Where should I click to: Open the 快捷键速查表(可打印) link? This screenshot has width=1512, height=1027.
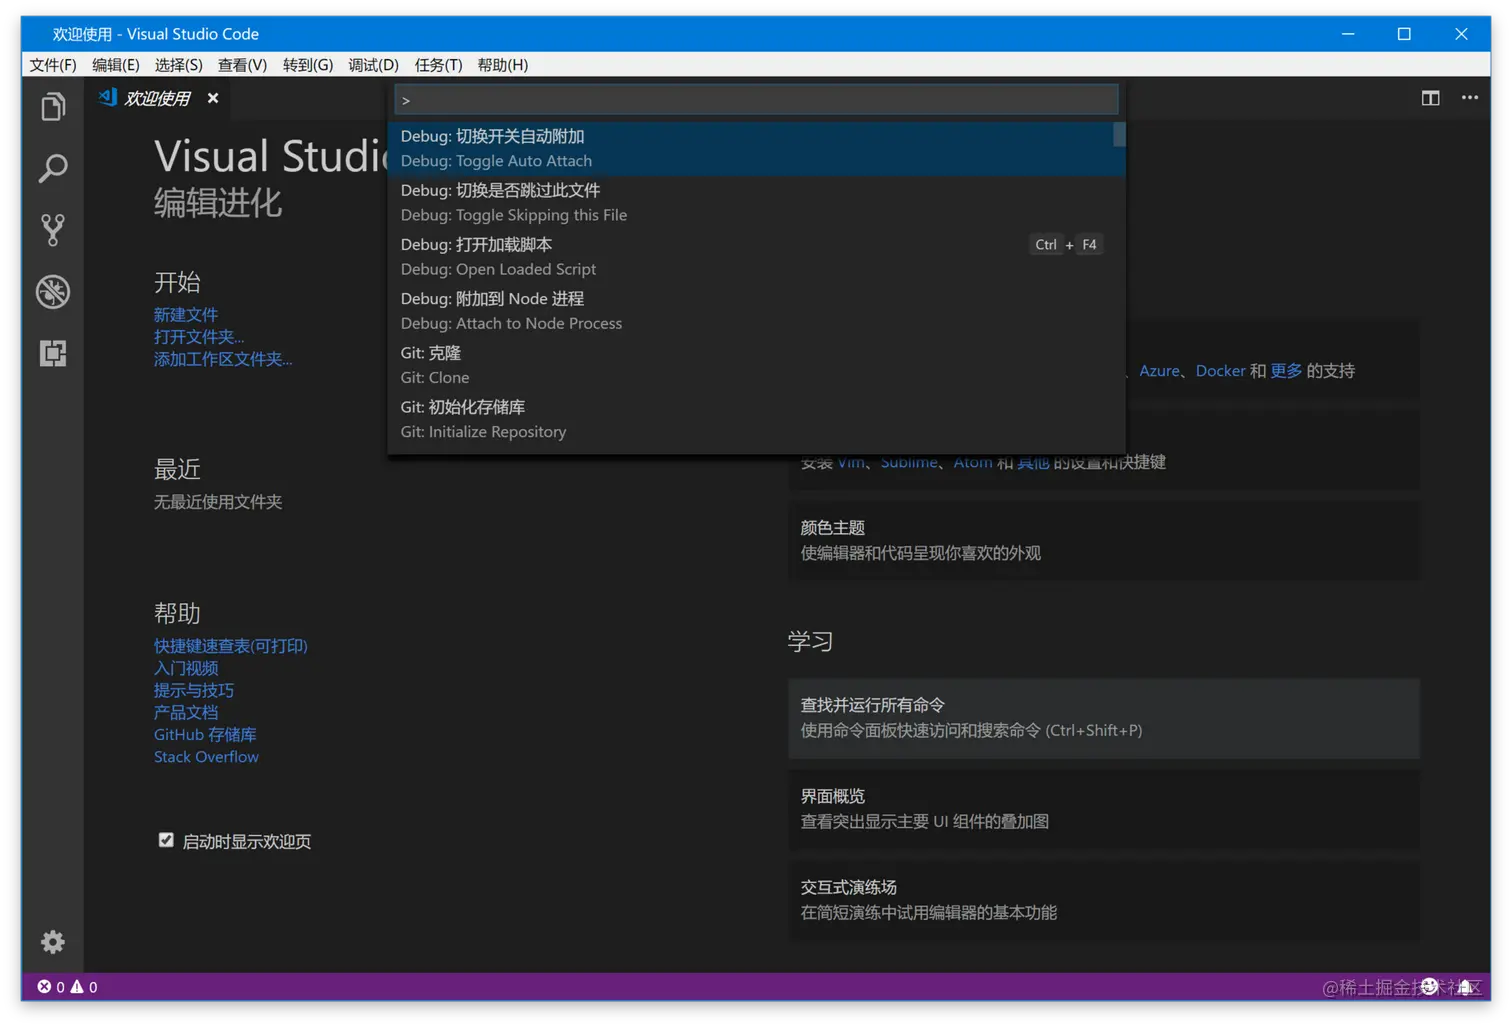pos(231,646)
